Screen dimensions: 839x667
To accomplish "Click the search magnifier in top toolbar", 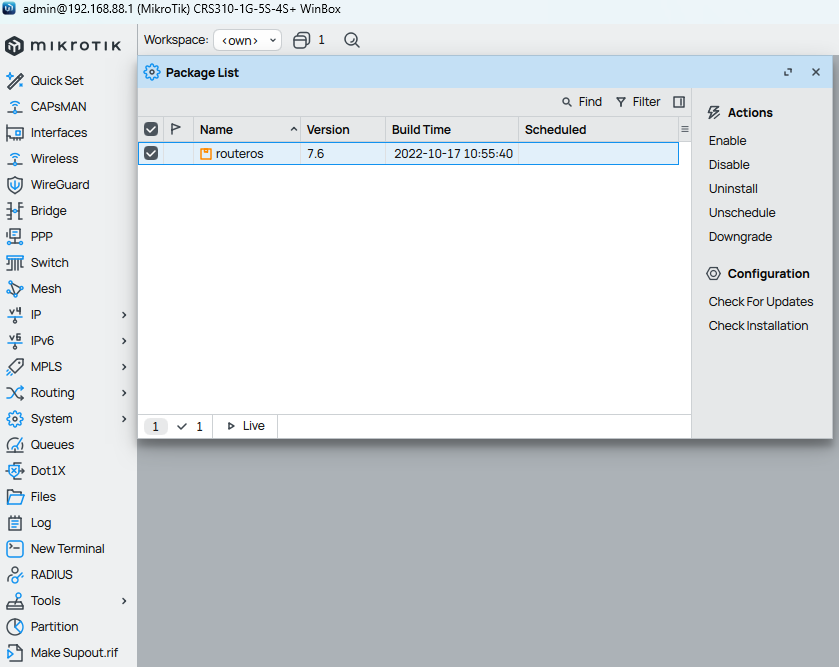I will click(352, 40).
